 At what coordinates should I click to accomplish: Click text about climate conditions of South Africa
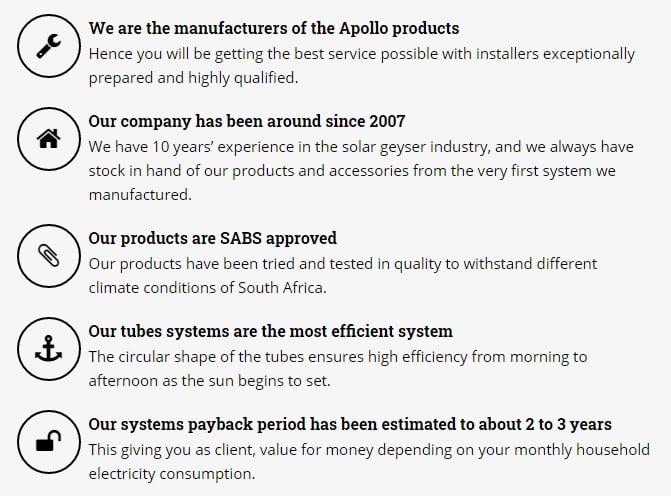click(x=343, y=276)
